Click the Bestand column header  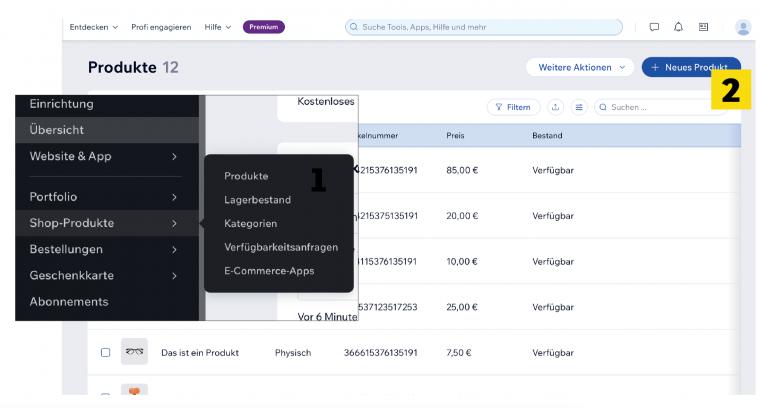click(547, 136)
